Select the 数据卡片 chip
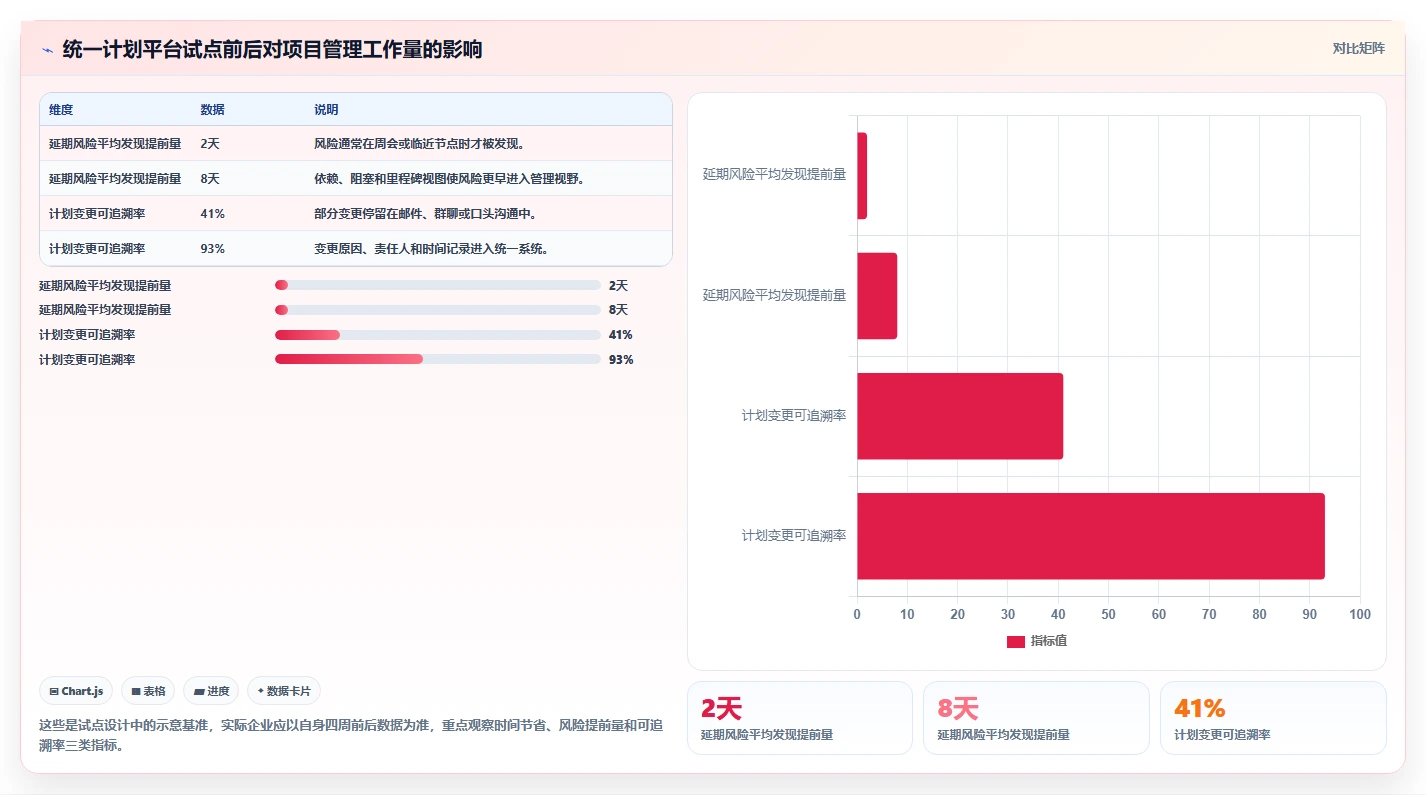 tap(284, 691)
